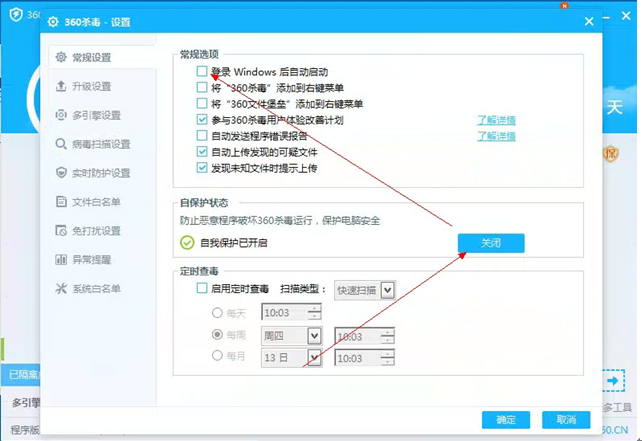Click the gear icon beside 常规设置
Viewport: 642px width, 441px height.
click(62, 58)
